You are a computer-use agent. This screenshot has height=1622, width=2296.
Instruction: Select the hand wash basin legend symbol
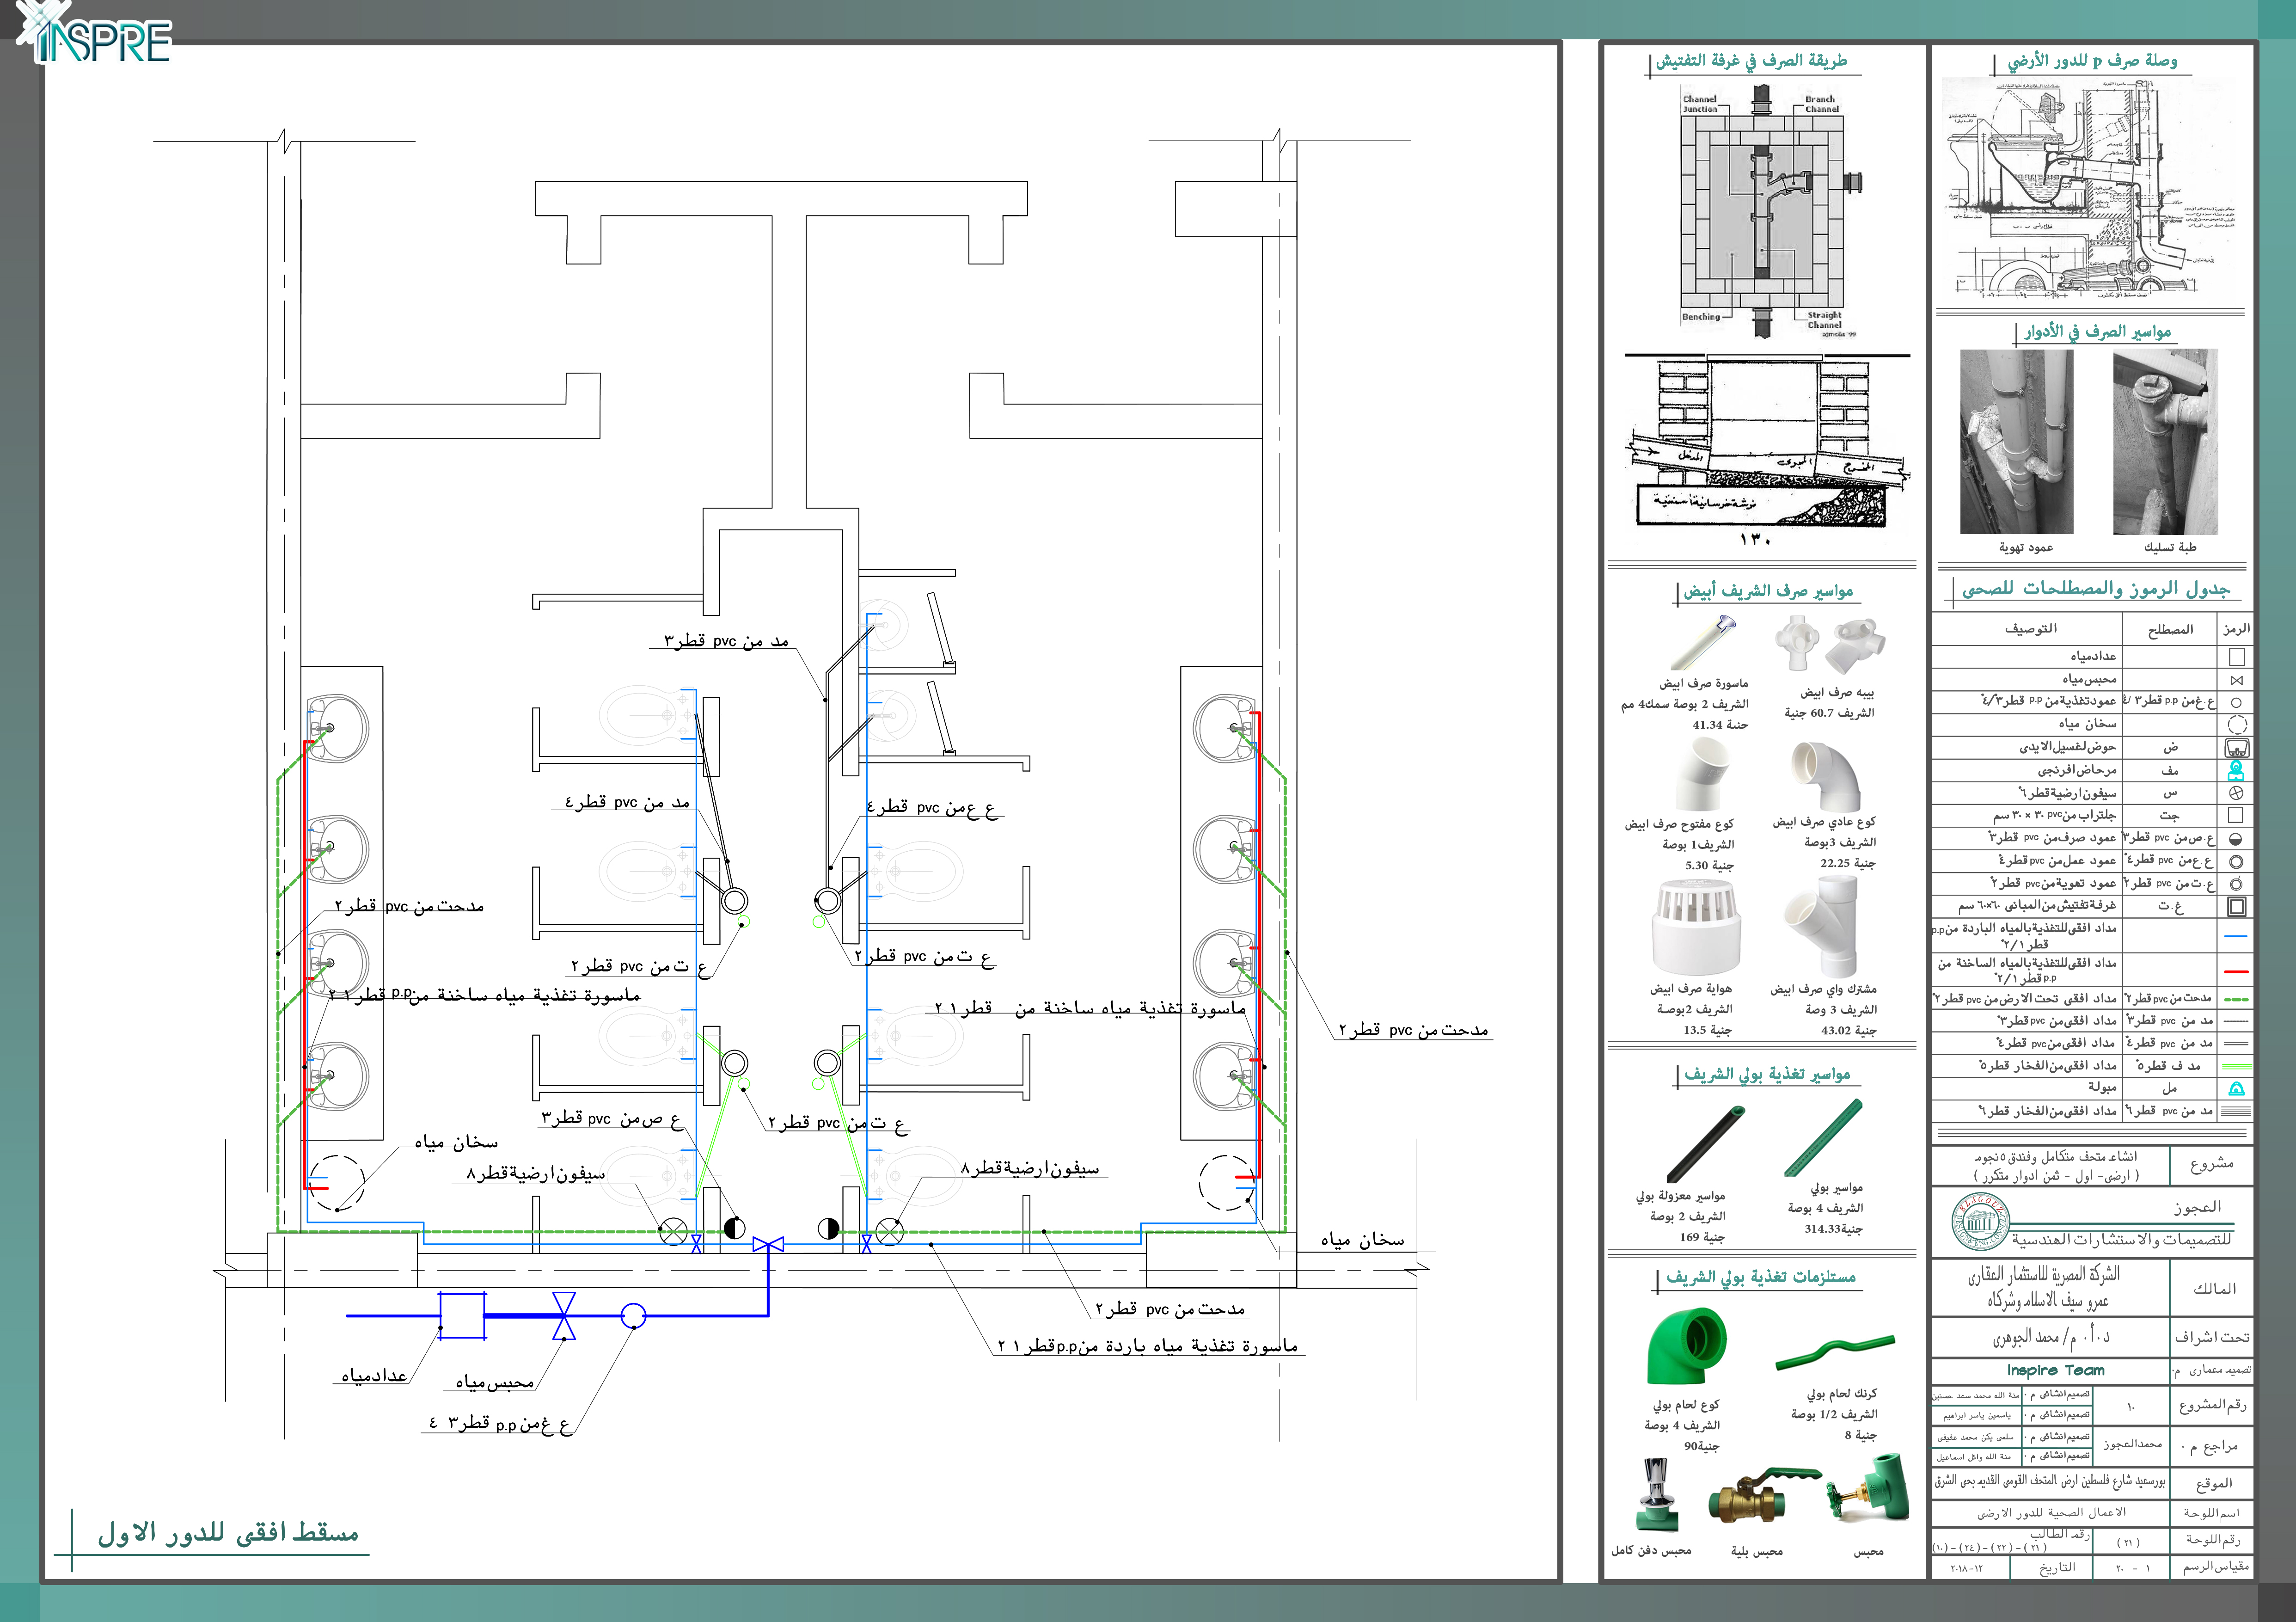pos(2237,747)
